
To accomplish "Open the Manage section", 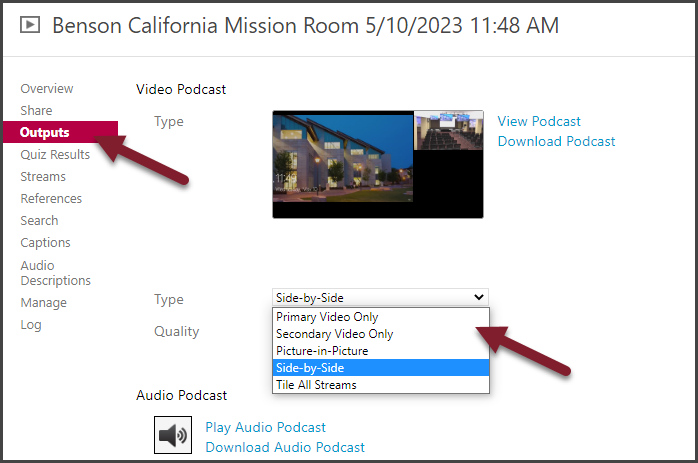I will pos(43,303).
